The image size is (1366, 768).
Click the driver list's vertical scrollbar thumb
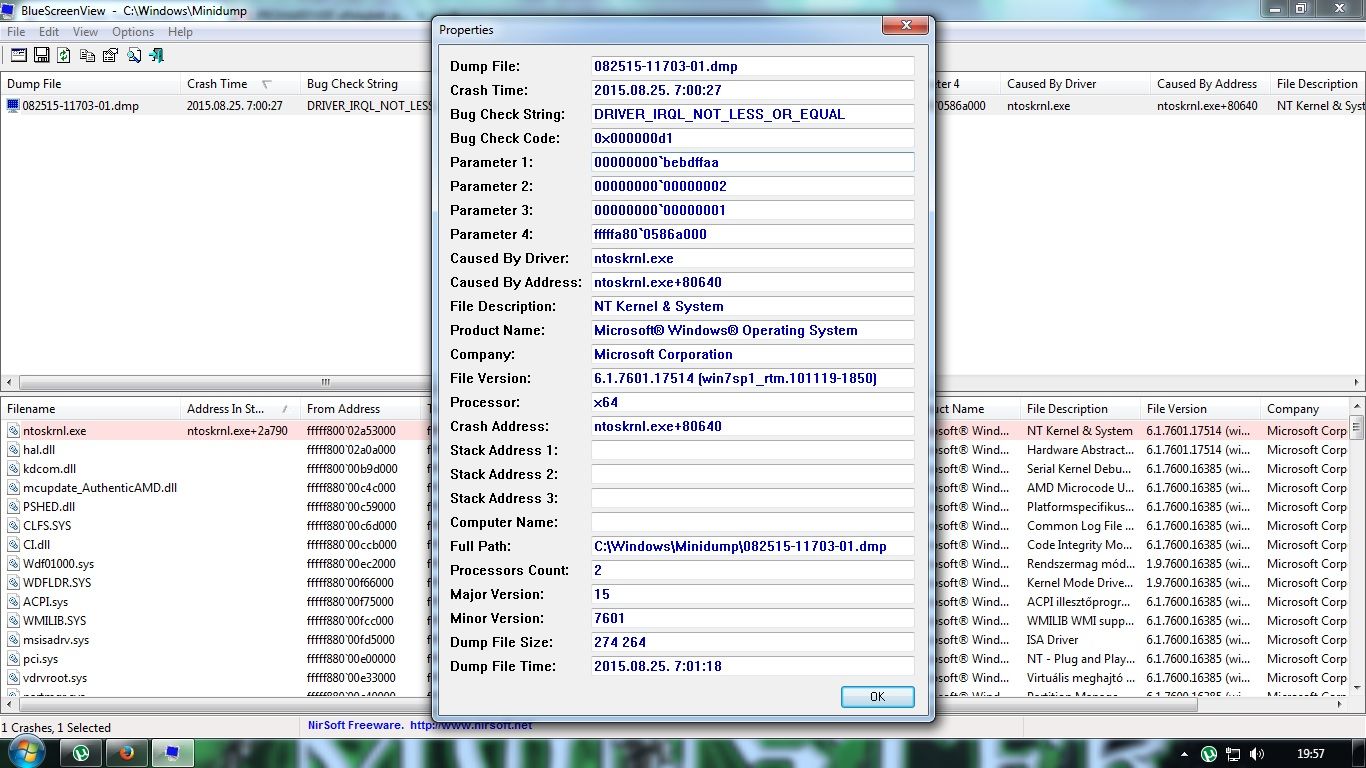(1357, 430)
